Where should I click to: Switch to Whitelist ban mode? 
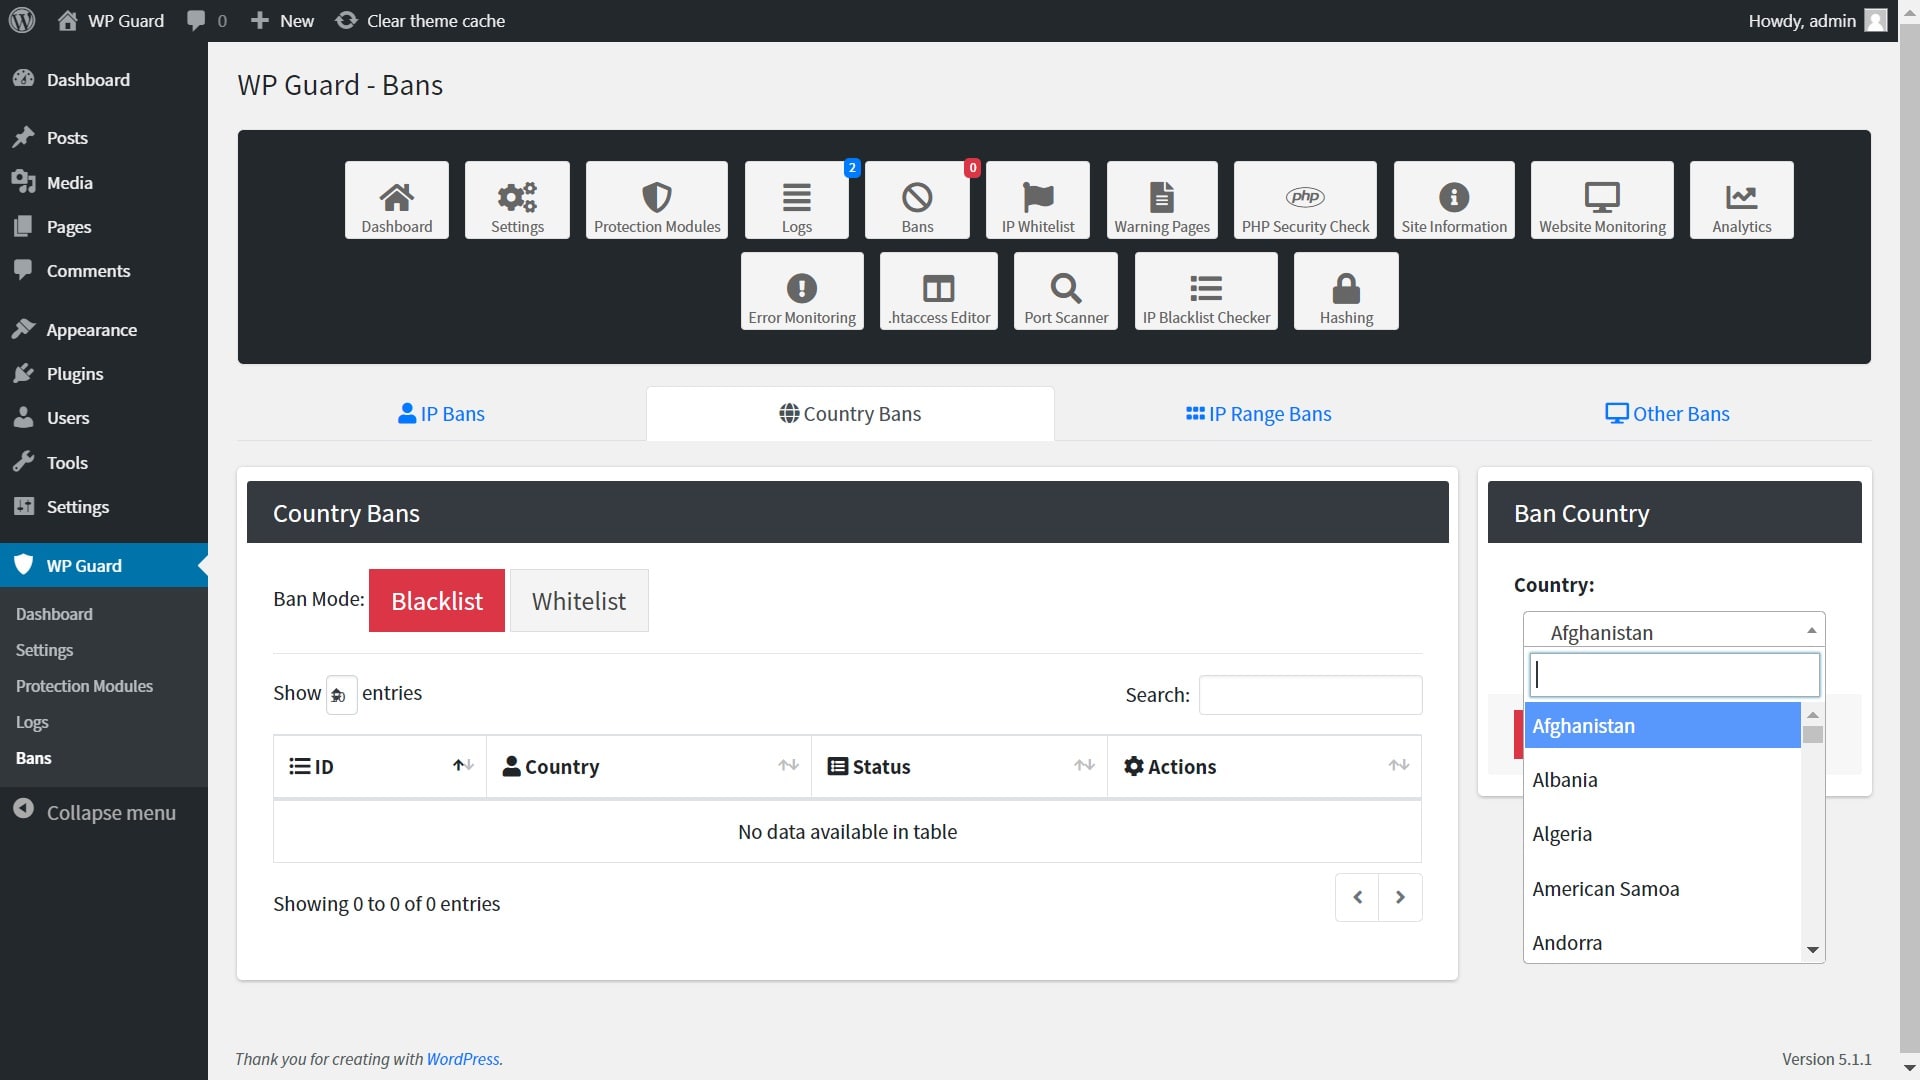[579, 600]
